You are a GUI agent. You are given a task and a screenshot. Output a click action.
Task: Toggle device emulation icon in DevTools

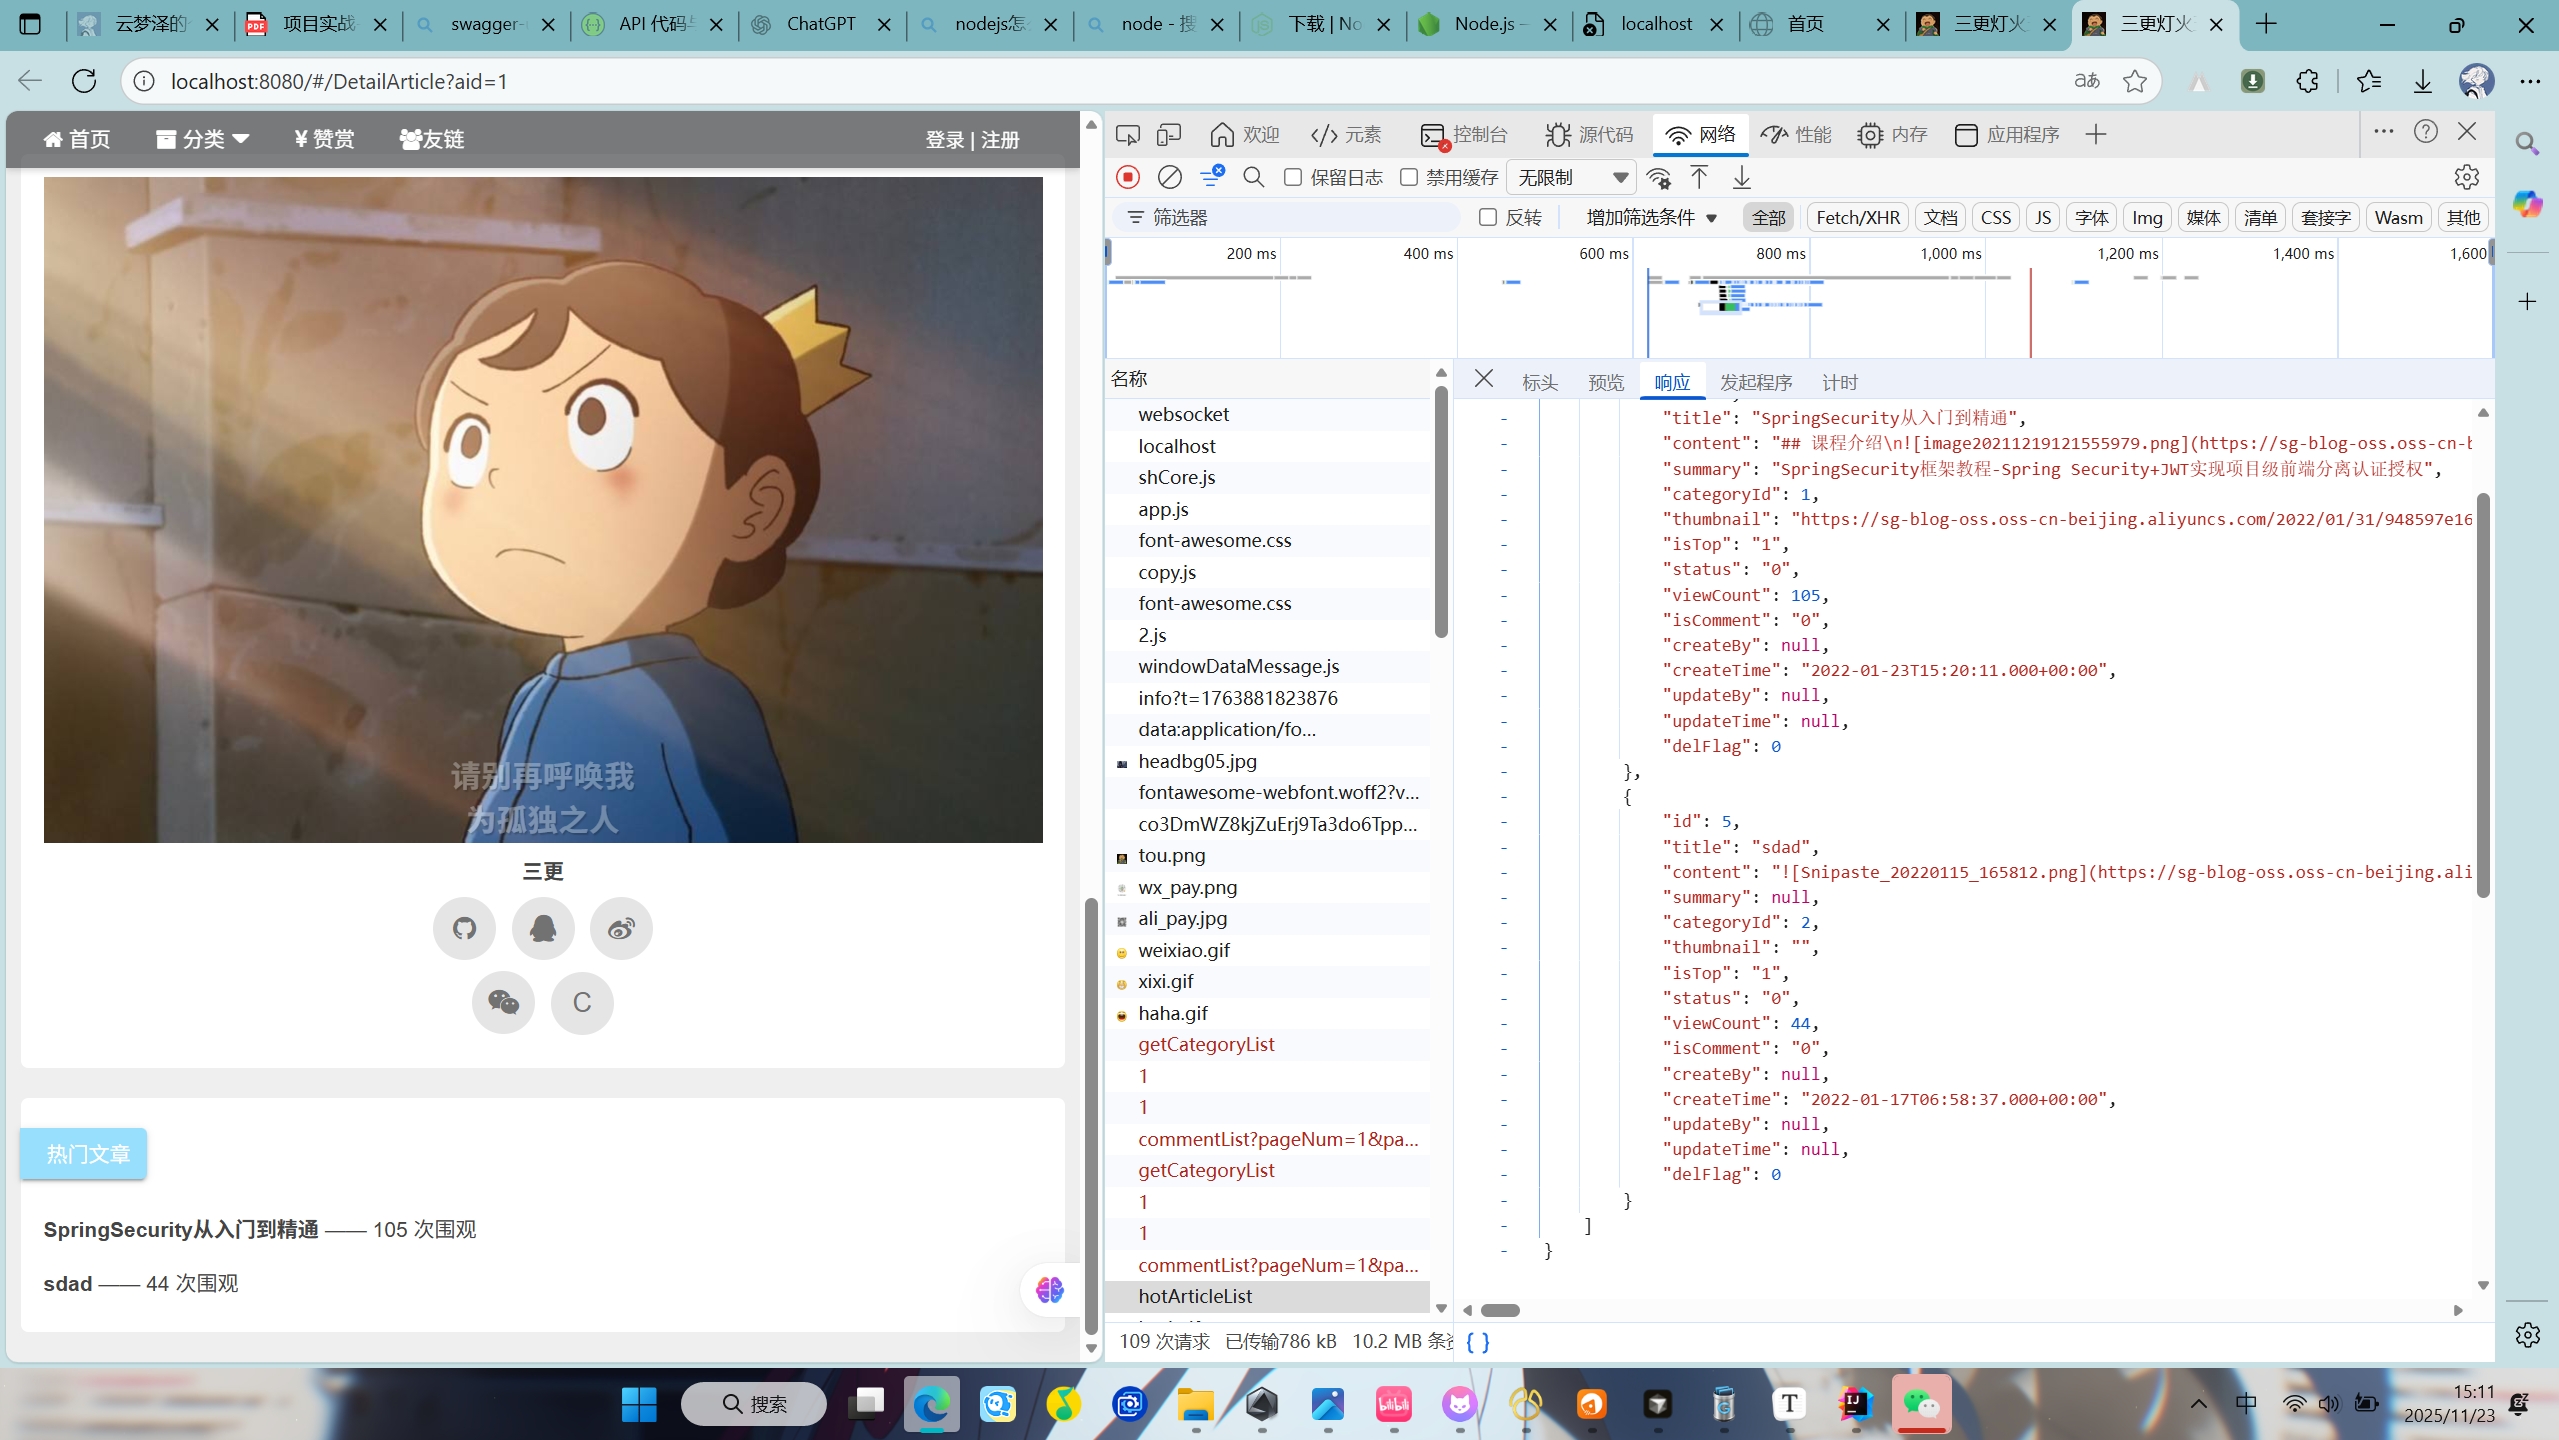click(x=1169, y=135)
